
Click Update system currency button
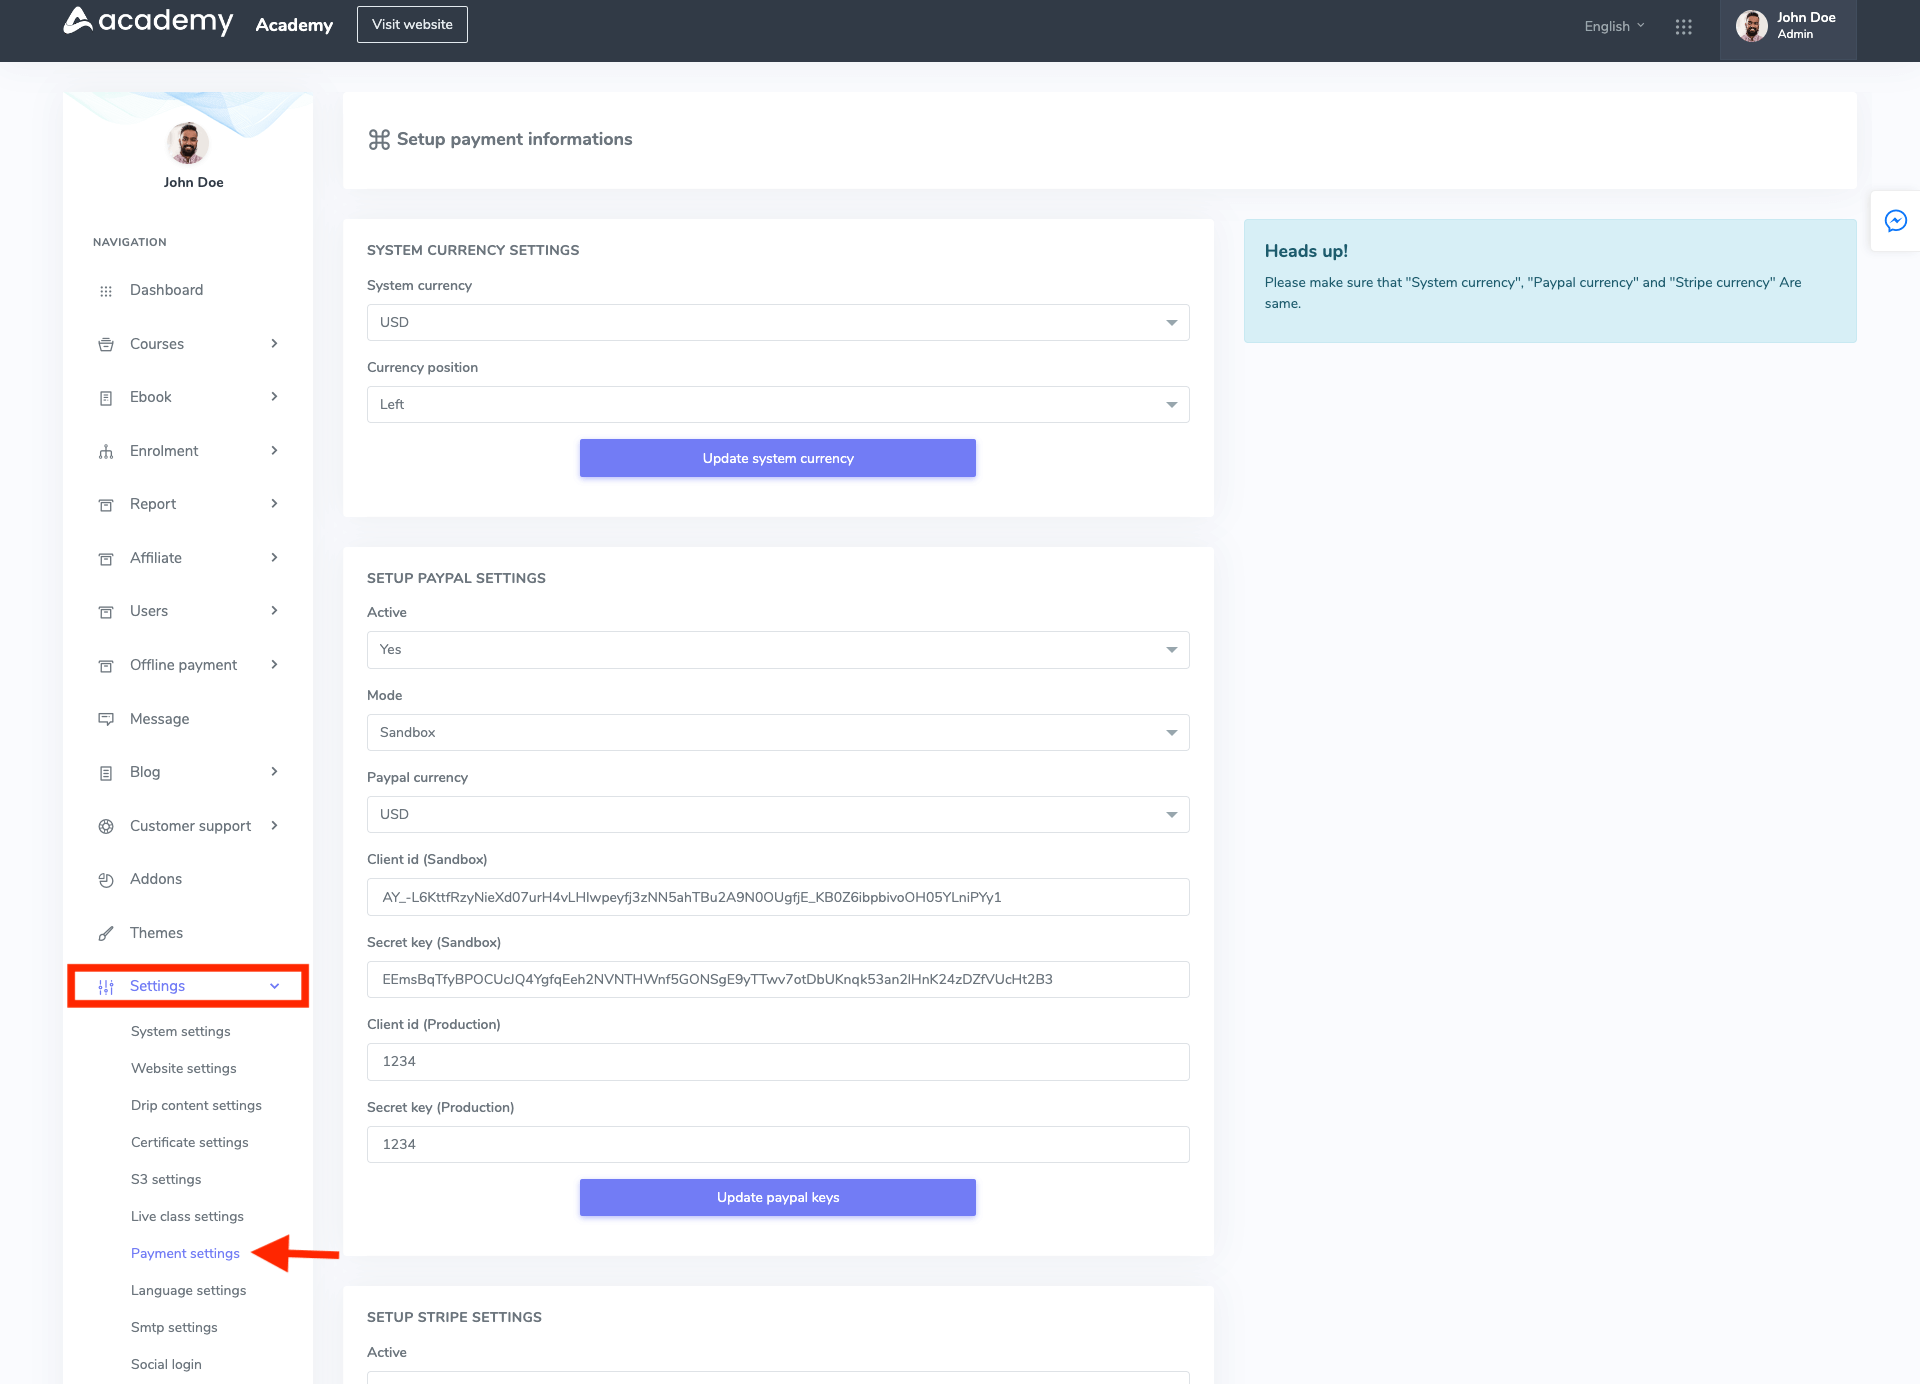tap(777, 458)
